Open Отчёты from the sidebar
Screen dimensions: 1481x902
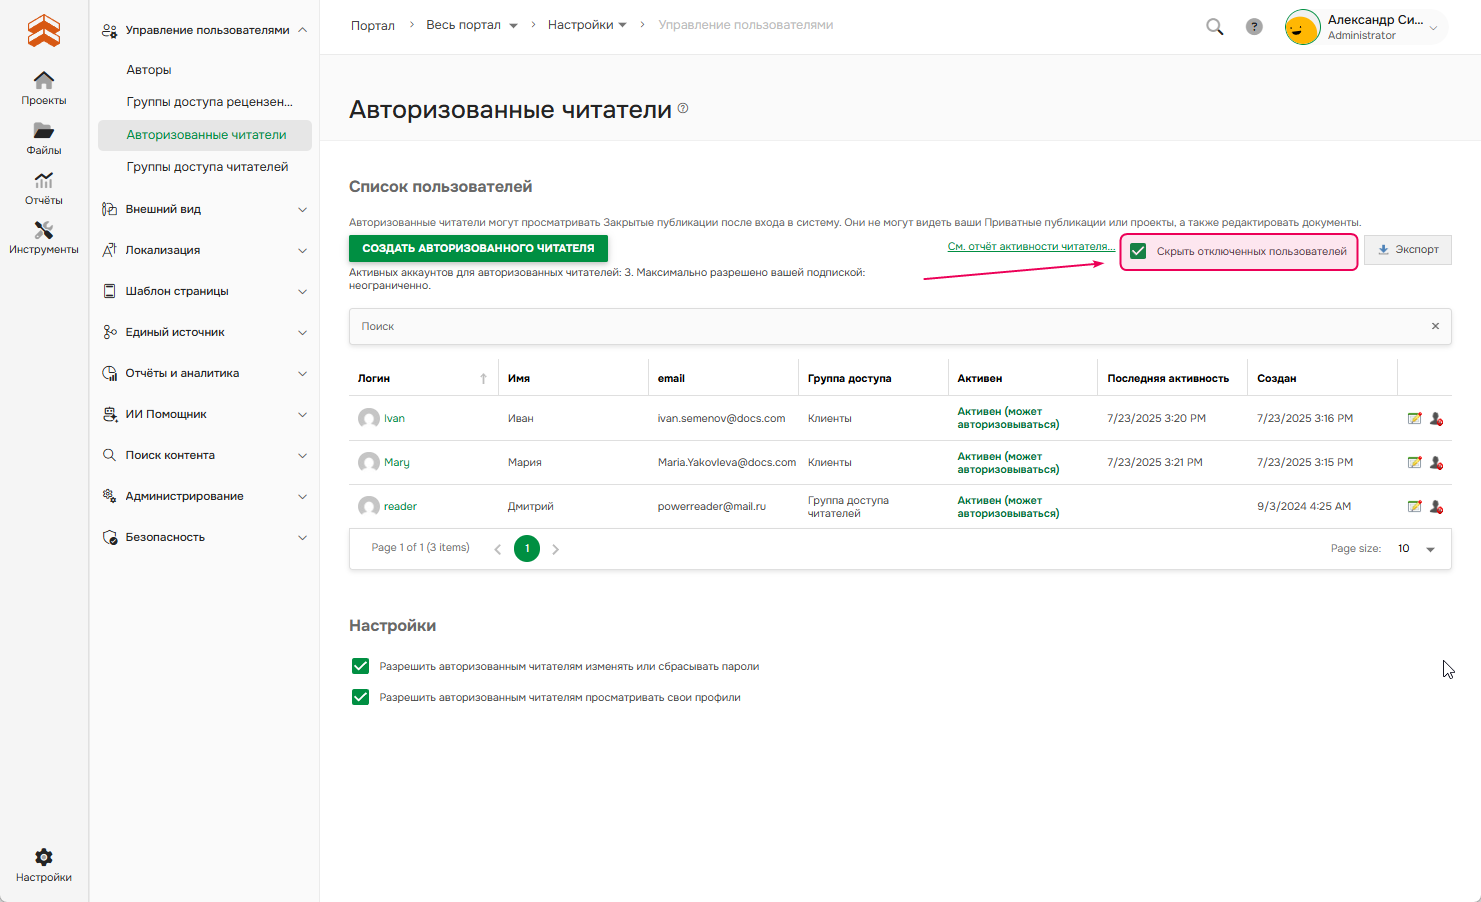(x=43, y=188)
